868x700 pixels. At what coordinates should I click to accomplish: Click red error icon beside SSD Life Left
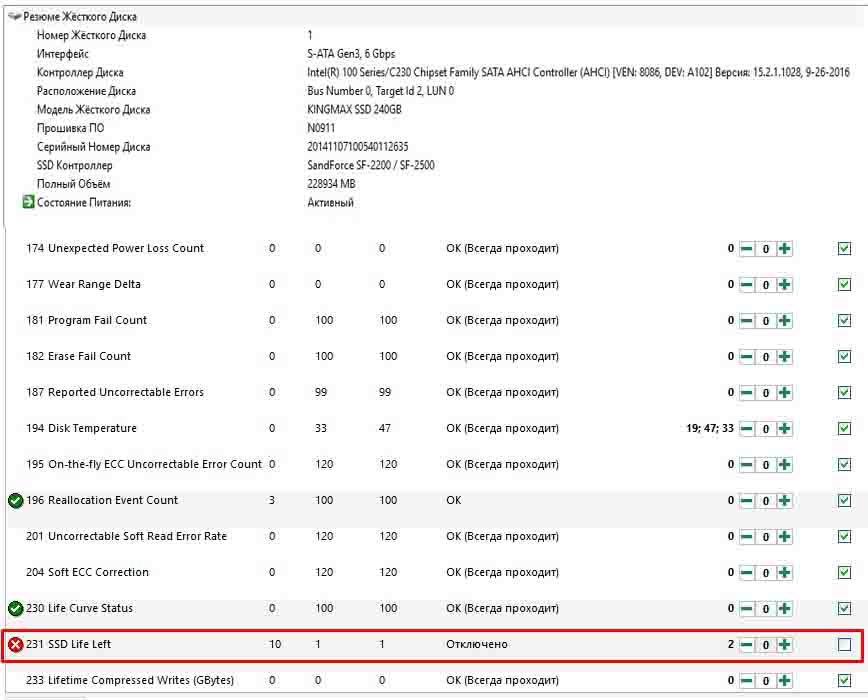pos(16,645)
